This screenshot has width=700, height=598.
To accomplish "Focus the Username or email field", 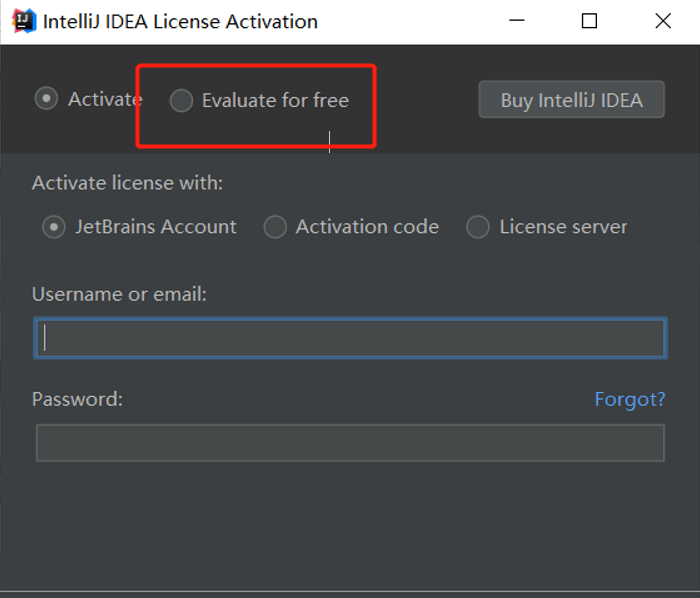I will [x=350, y=338].
